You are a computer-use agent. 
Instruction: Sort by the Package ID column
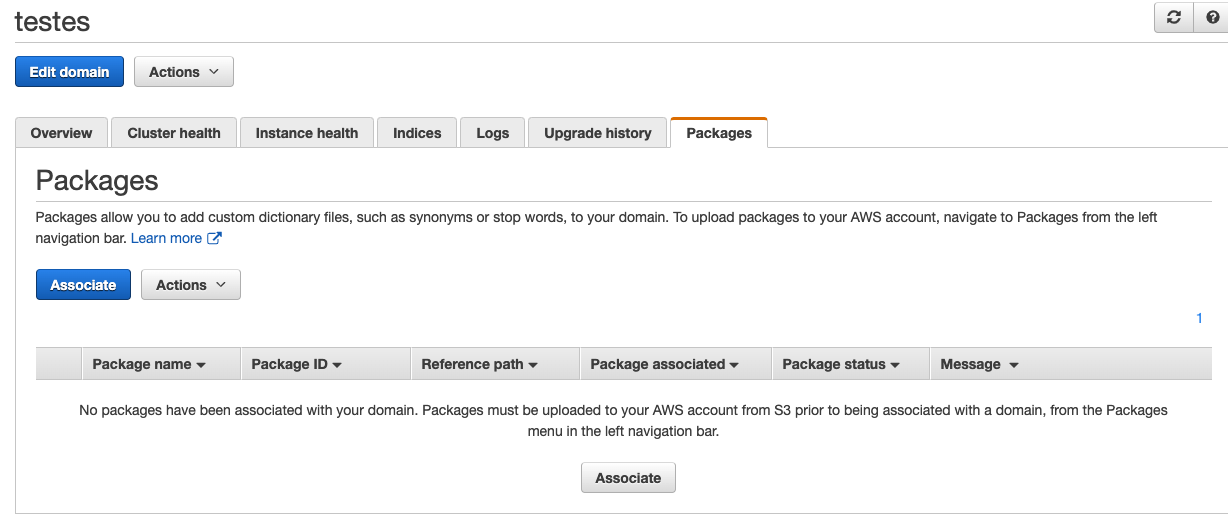297,364
